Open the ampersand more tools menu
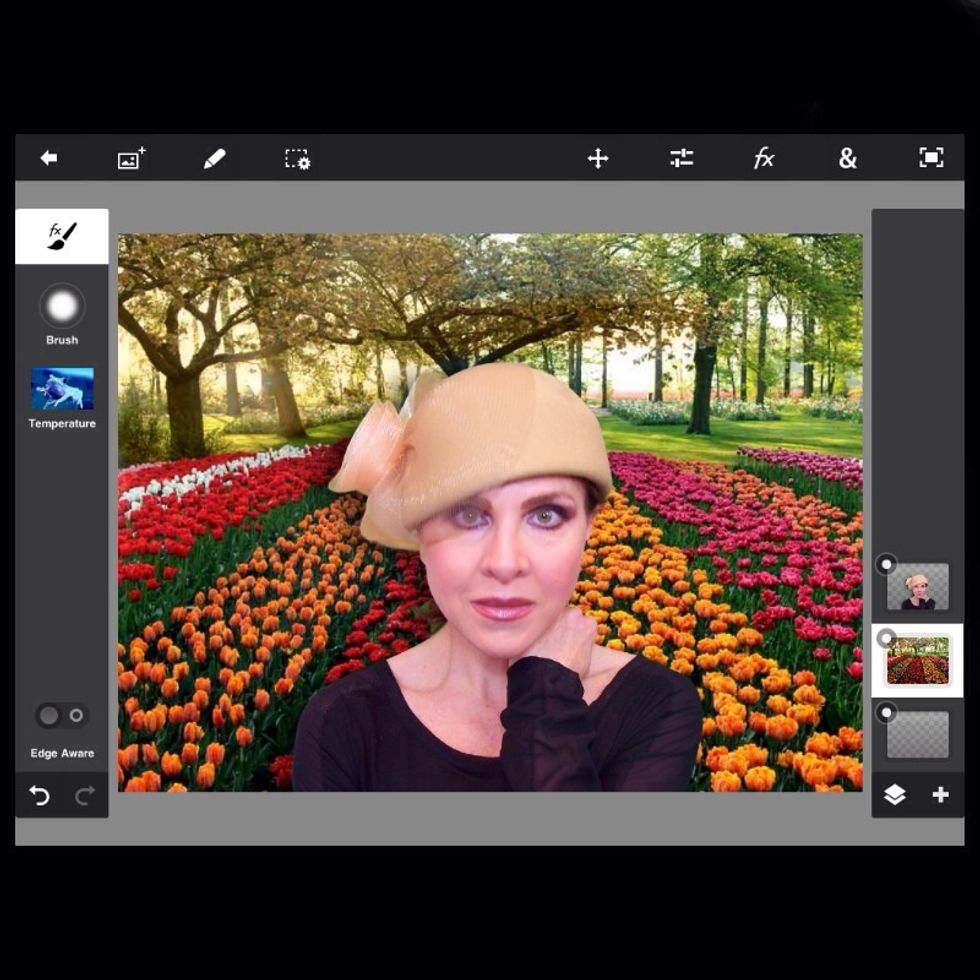The width and height of the screenshot is (980, 980). coord(847,158)
